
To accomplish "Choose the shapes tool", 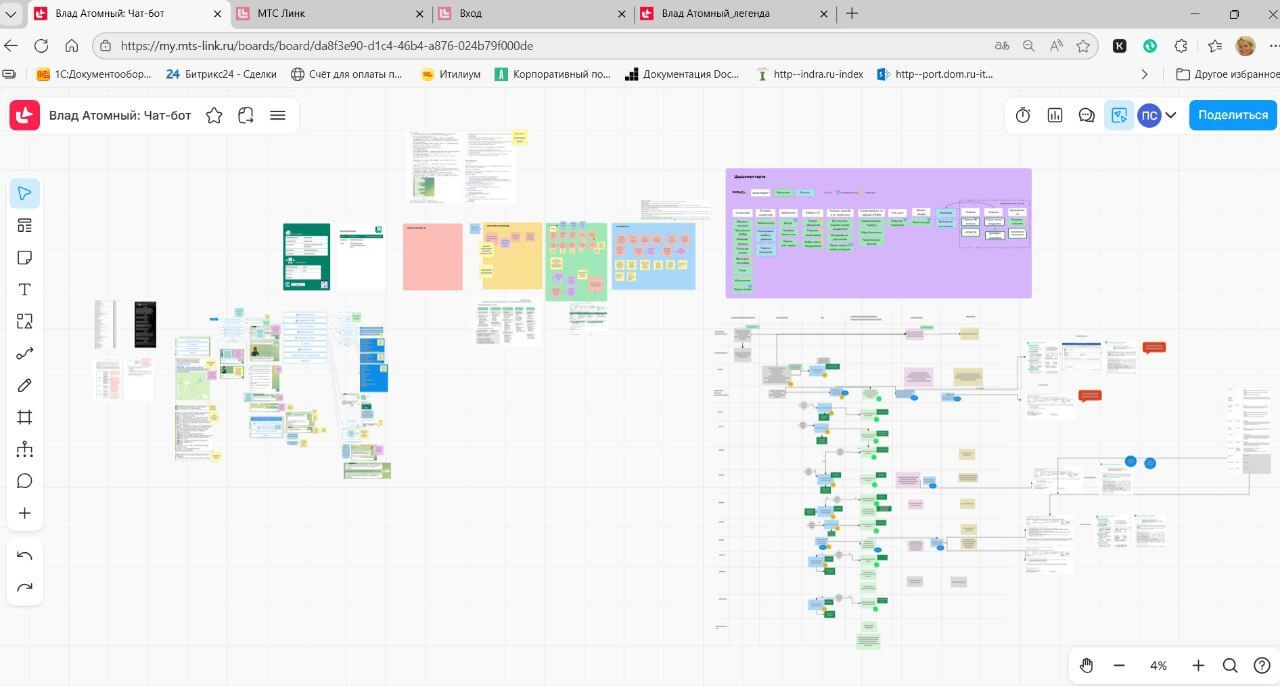I will pos(25,321).
